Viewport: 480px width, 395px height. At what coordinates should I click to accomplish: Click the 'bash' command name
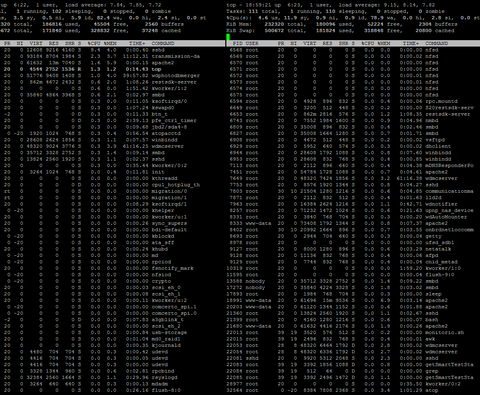[432, 320]
